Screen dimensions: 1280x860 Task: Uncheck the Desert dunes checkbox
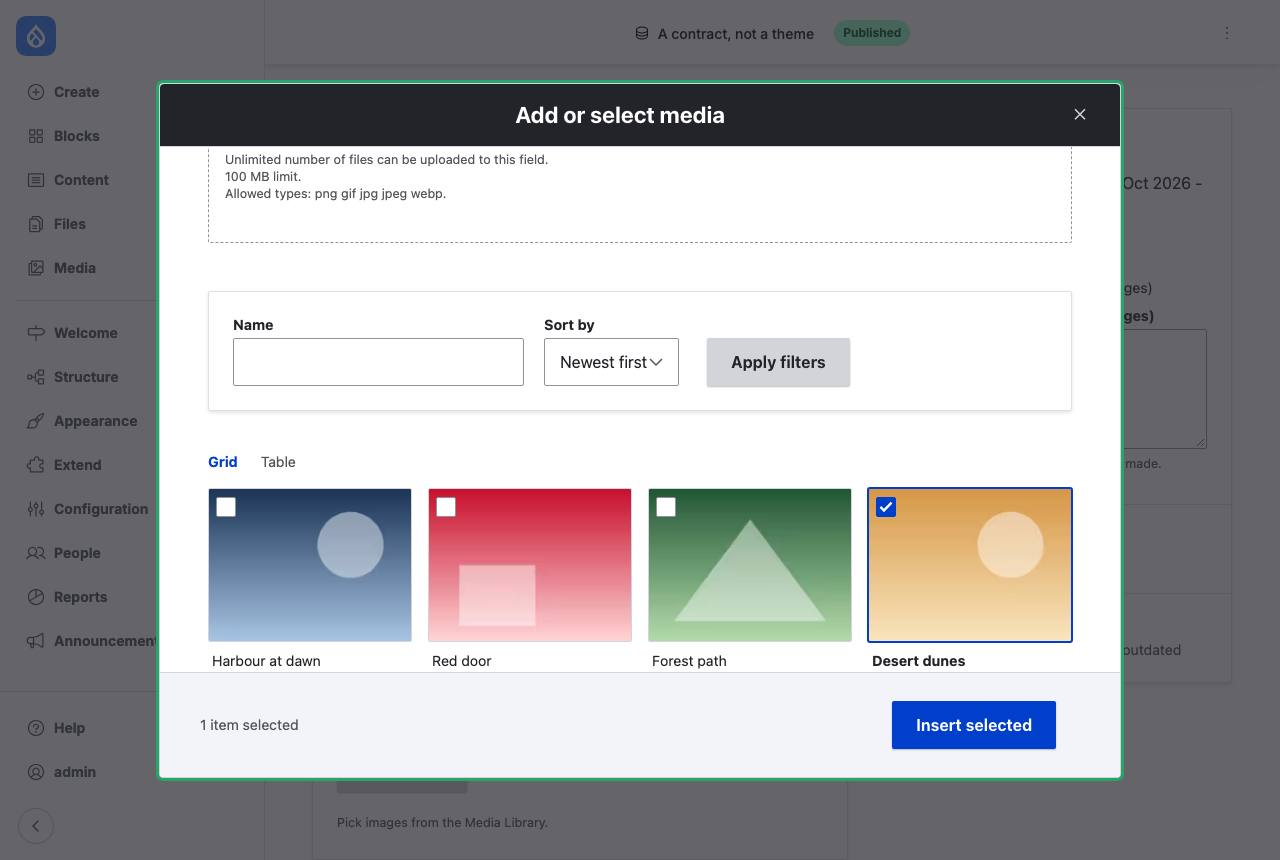point(886,507)
